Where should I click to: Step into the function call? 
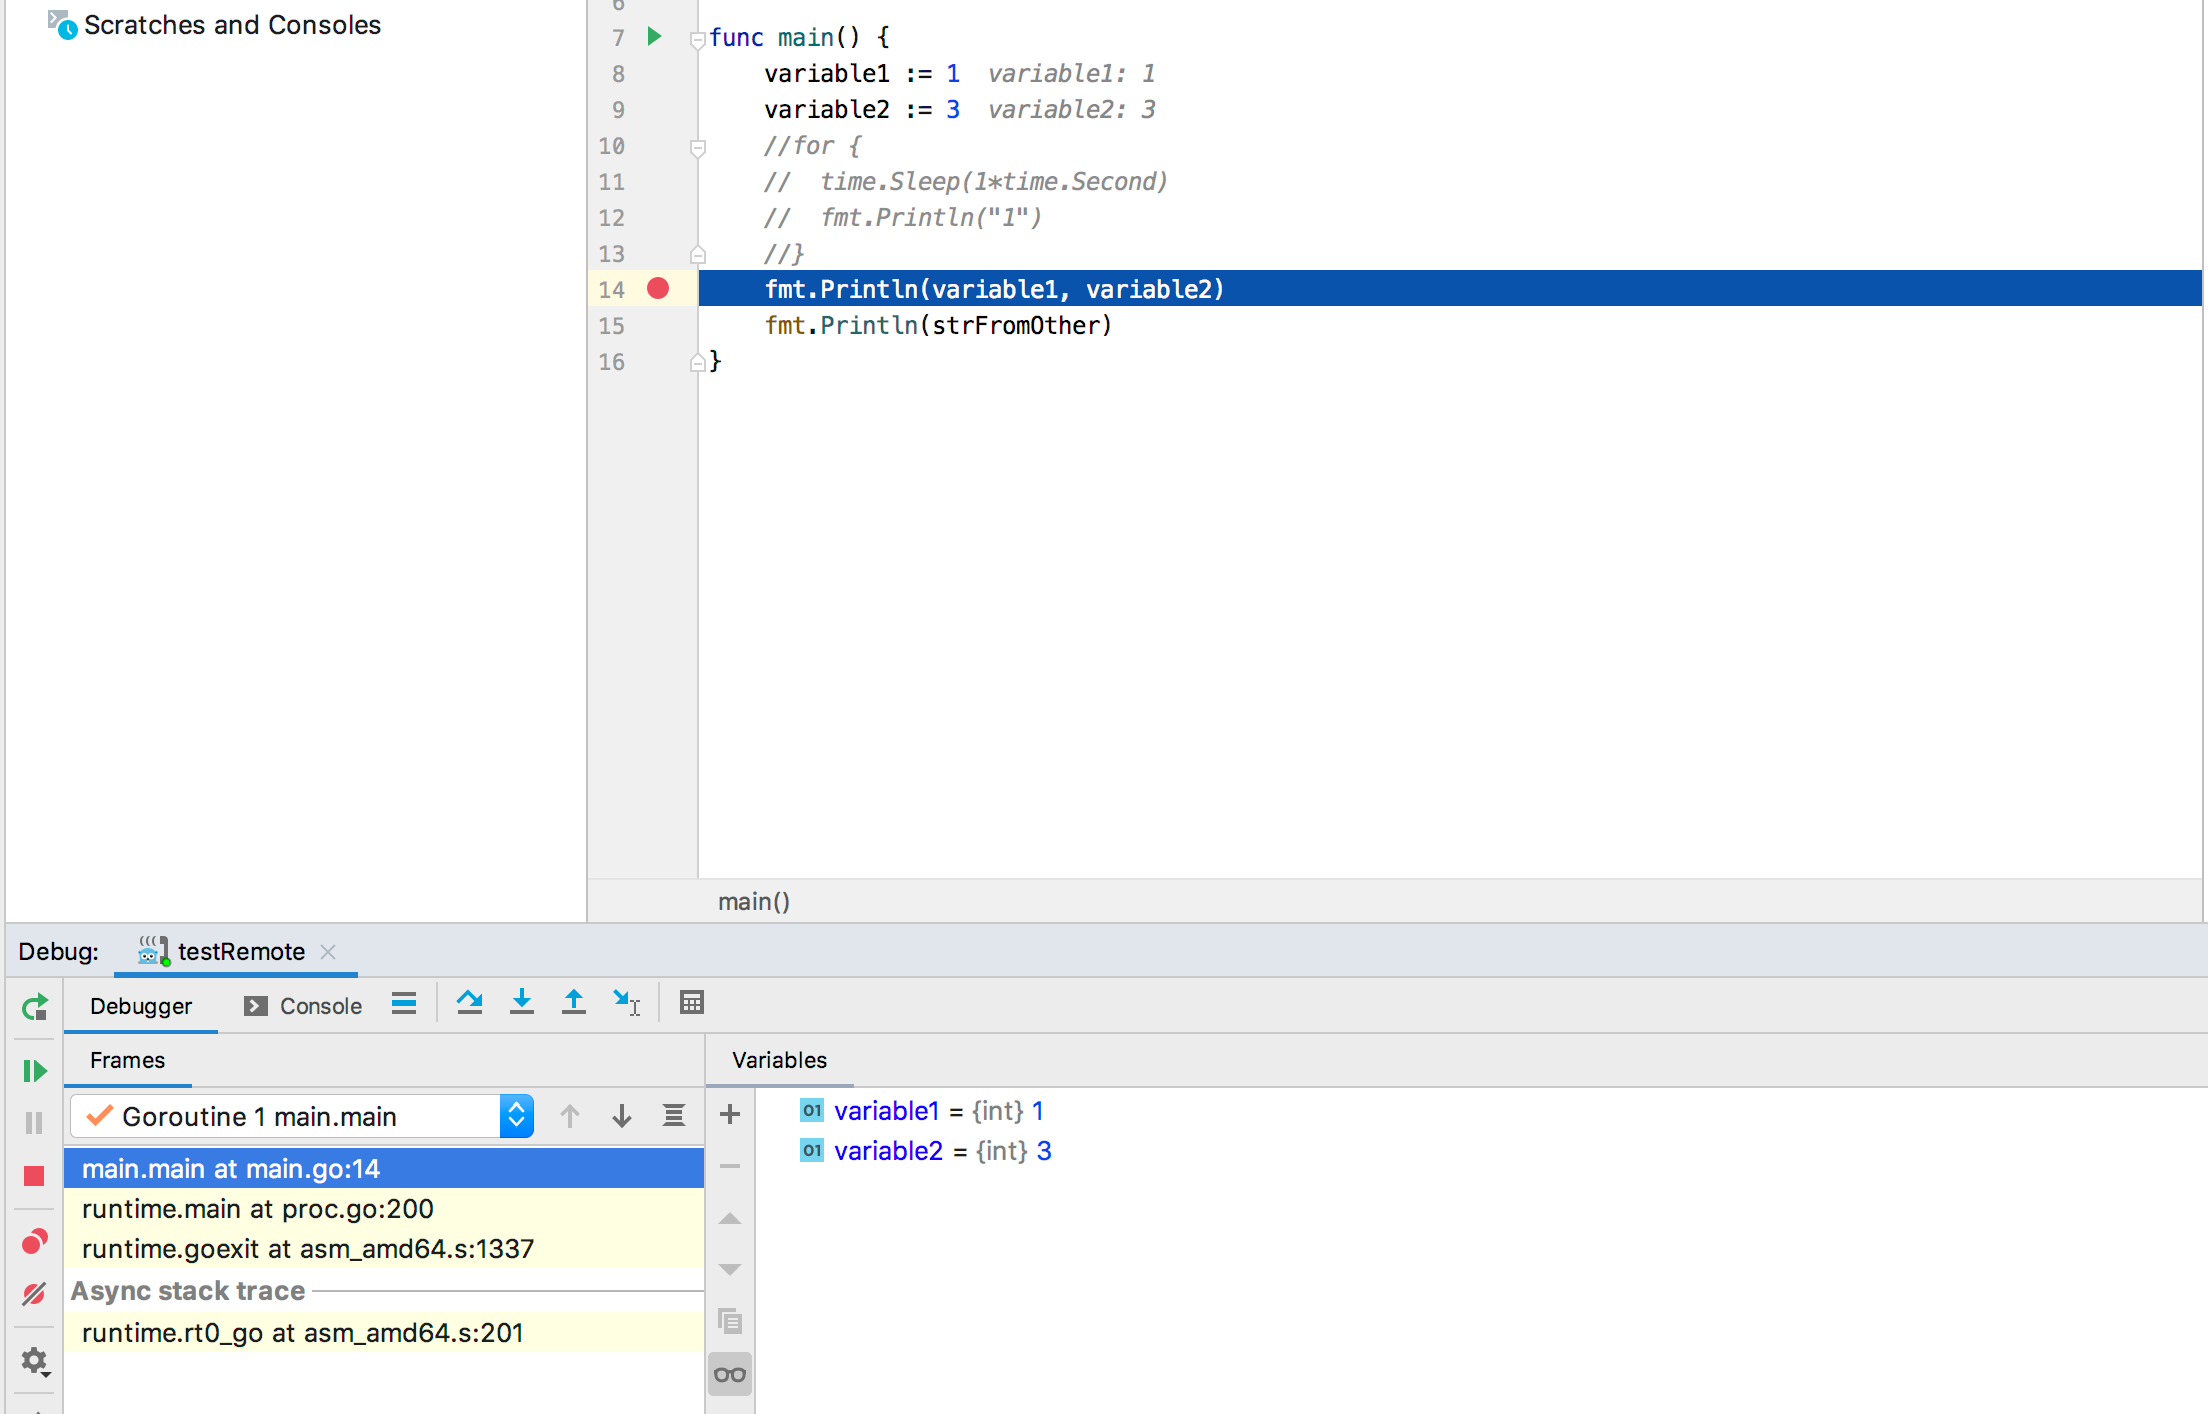(x=522, y=1003)
